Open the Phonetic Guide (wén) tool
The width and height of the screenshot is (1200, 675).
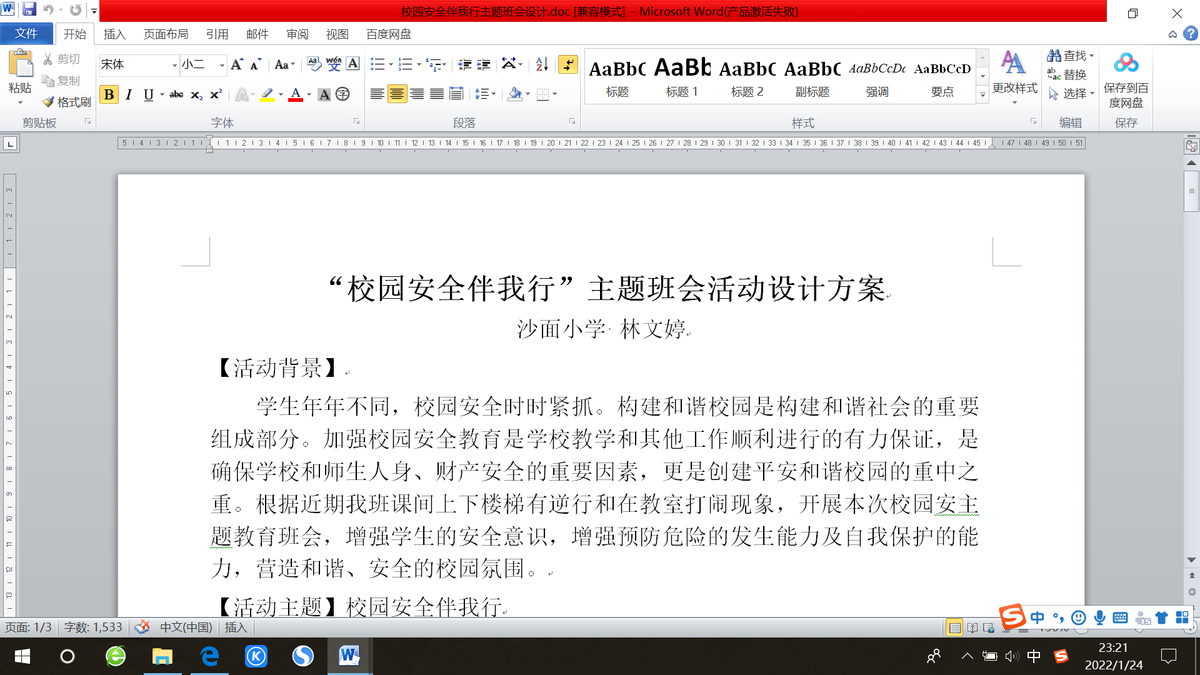click(333, 64)
